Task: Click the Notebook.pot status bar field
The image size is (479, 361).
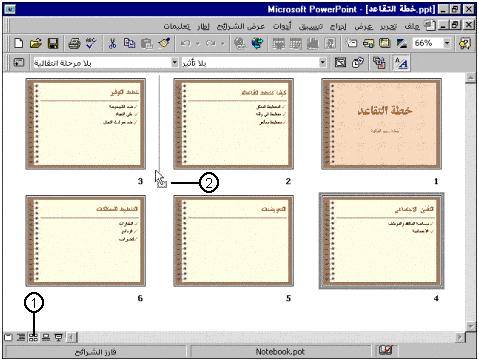Action: [x=280, y=351]
